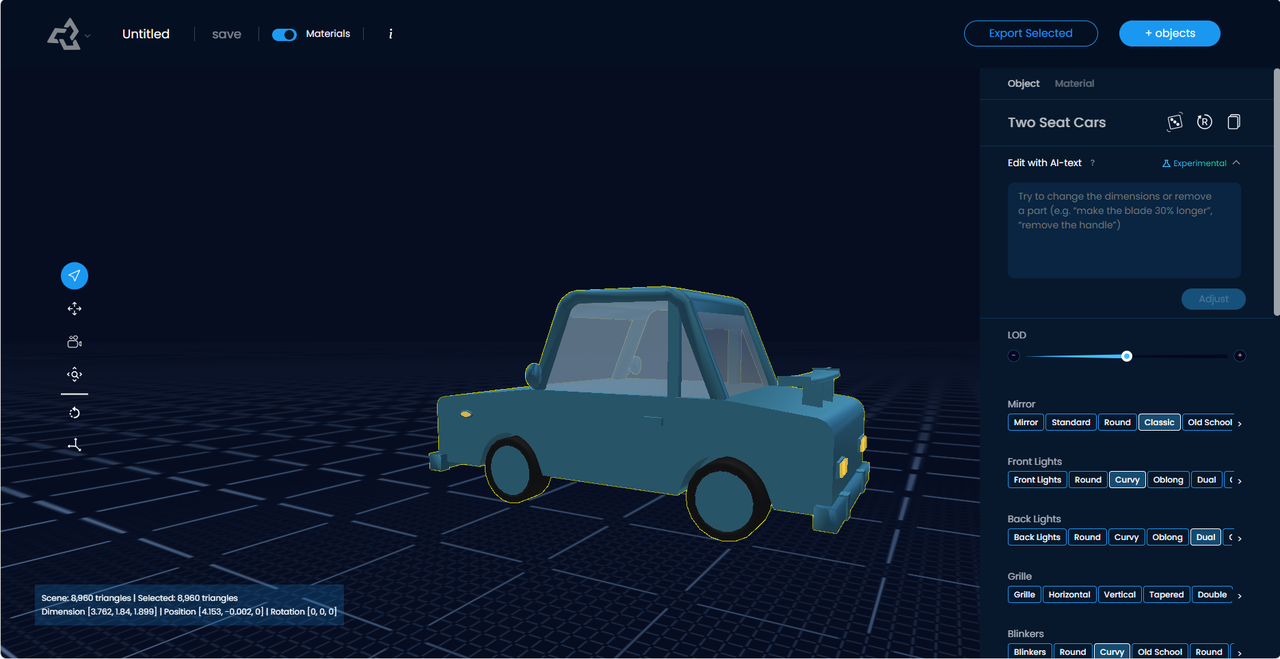This screenshot has width=1280, height=659.
Task: Click the Adjust button
Action: pos(1214,299)
